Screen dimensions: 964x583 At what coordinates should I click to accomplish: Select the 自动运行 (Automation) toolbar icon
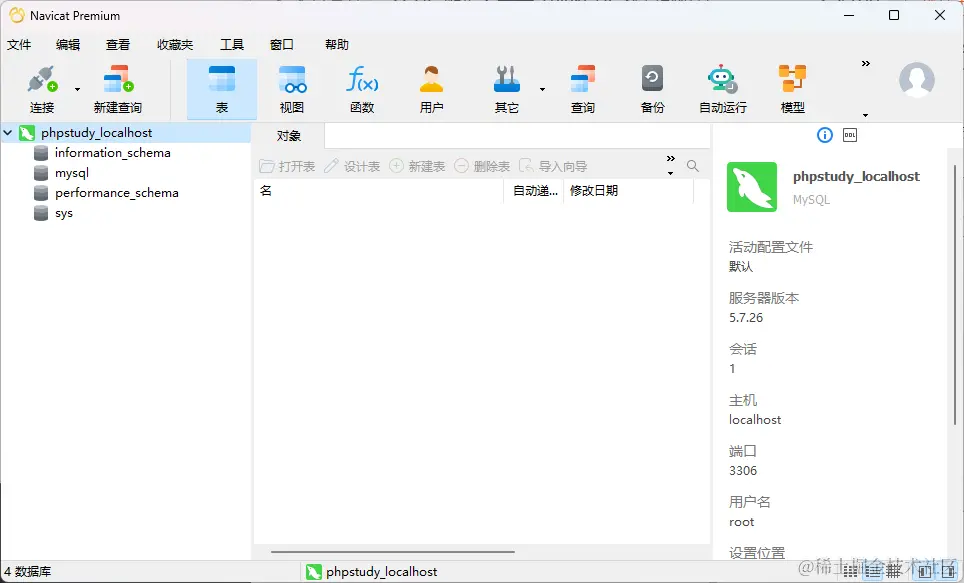click(721, 87)
